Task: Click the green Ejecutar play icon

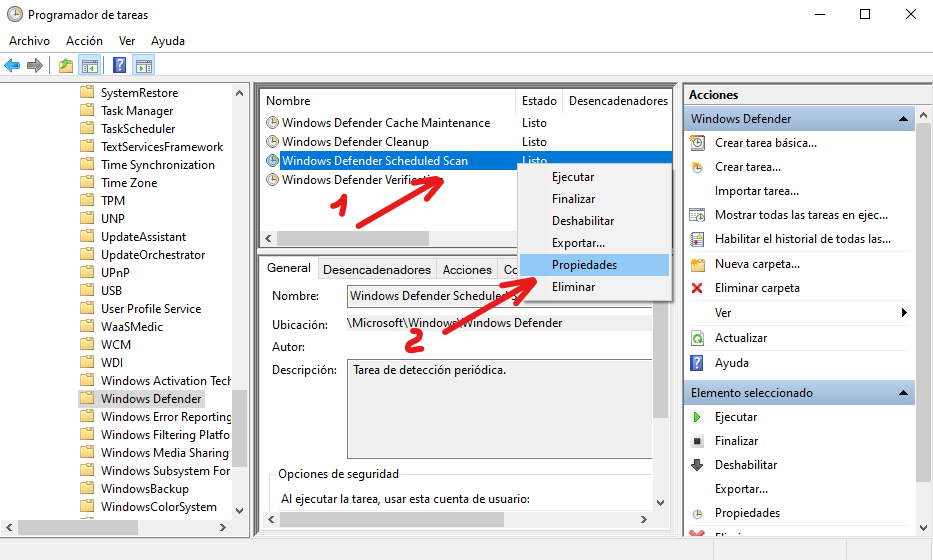Action: point(697,417)
